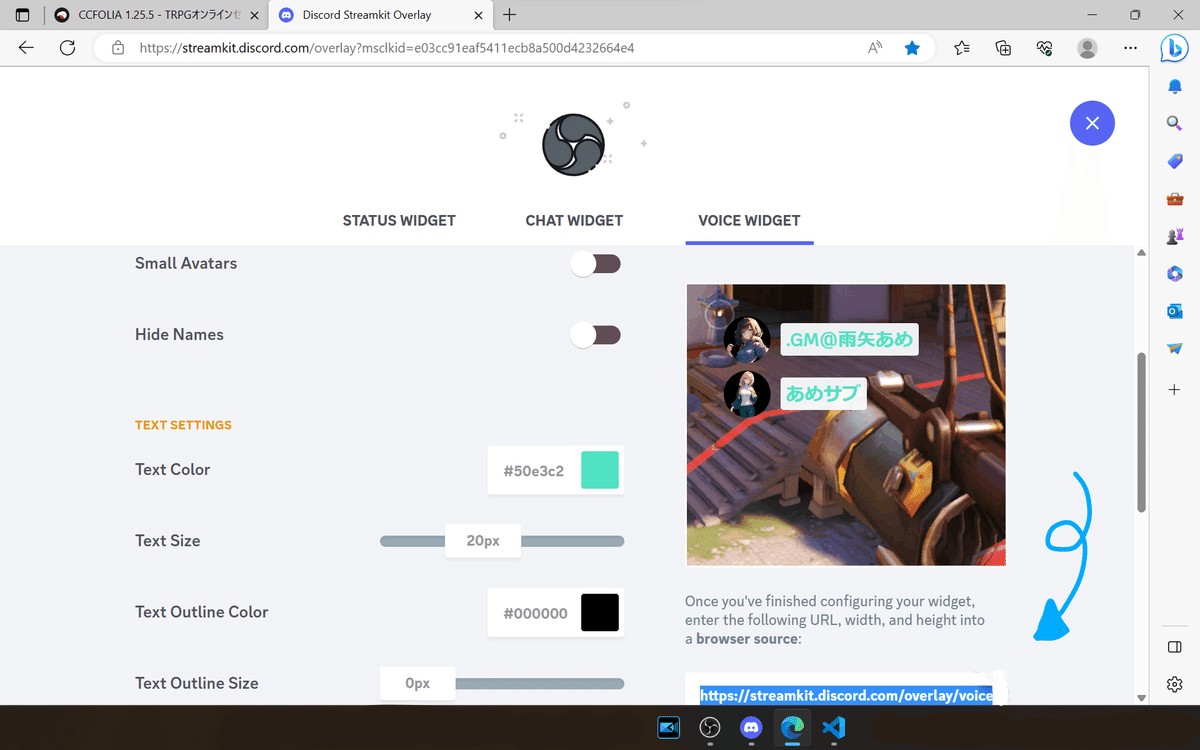Screen dimensions: 1200x750
Task: Close the Streamkit overlay with the purple X
Action: click(x=1092, y=124)
